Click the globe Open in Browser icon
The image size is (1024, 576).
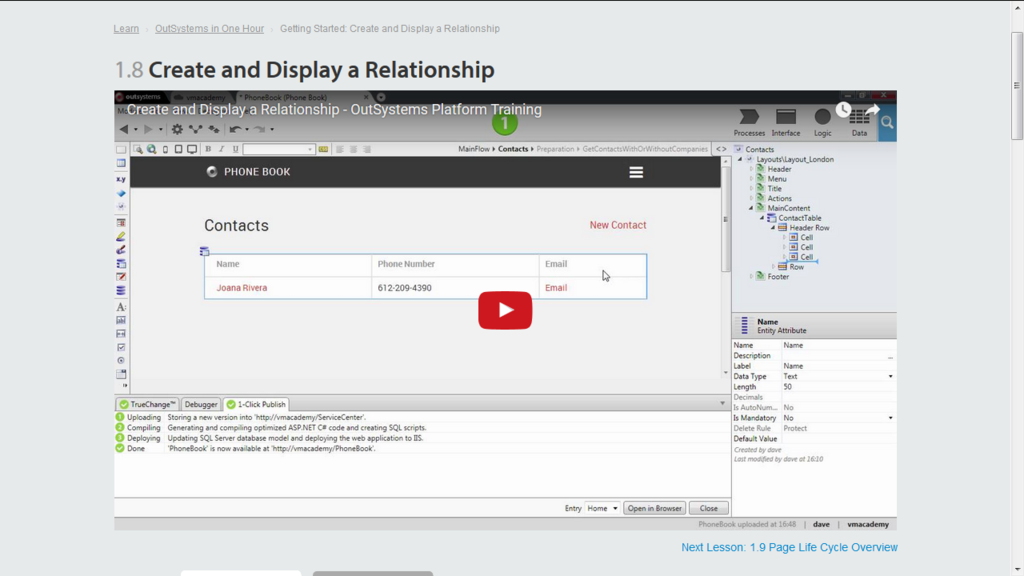pos(152,150)
